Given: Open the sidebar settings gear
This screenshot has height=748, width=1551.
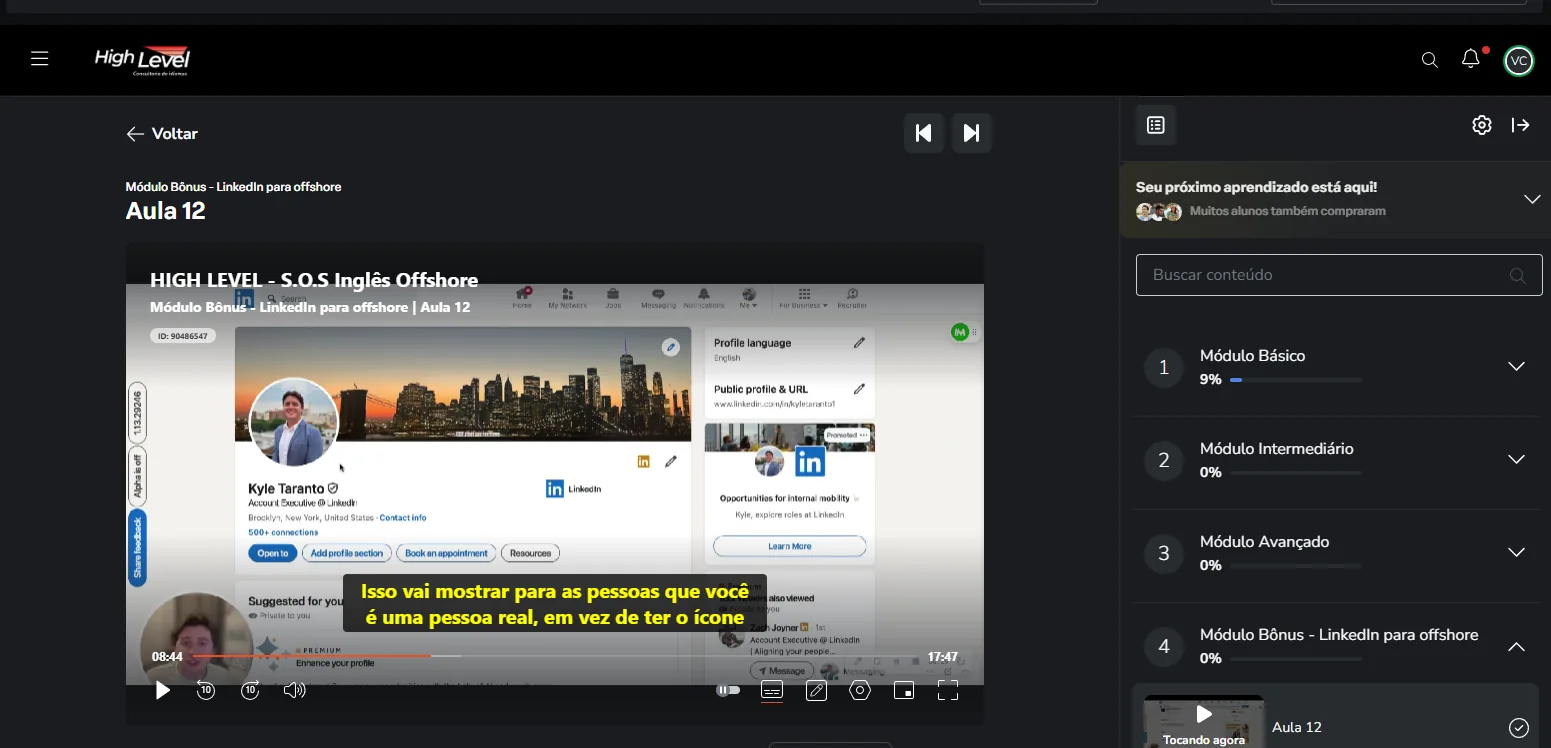Looking at the screenshot, I should click(1482, 125).
